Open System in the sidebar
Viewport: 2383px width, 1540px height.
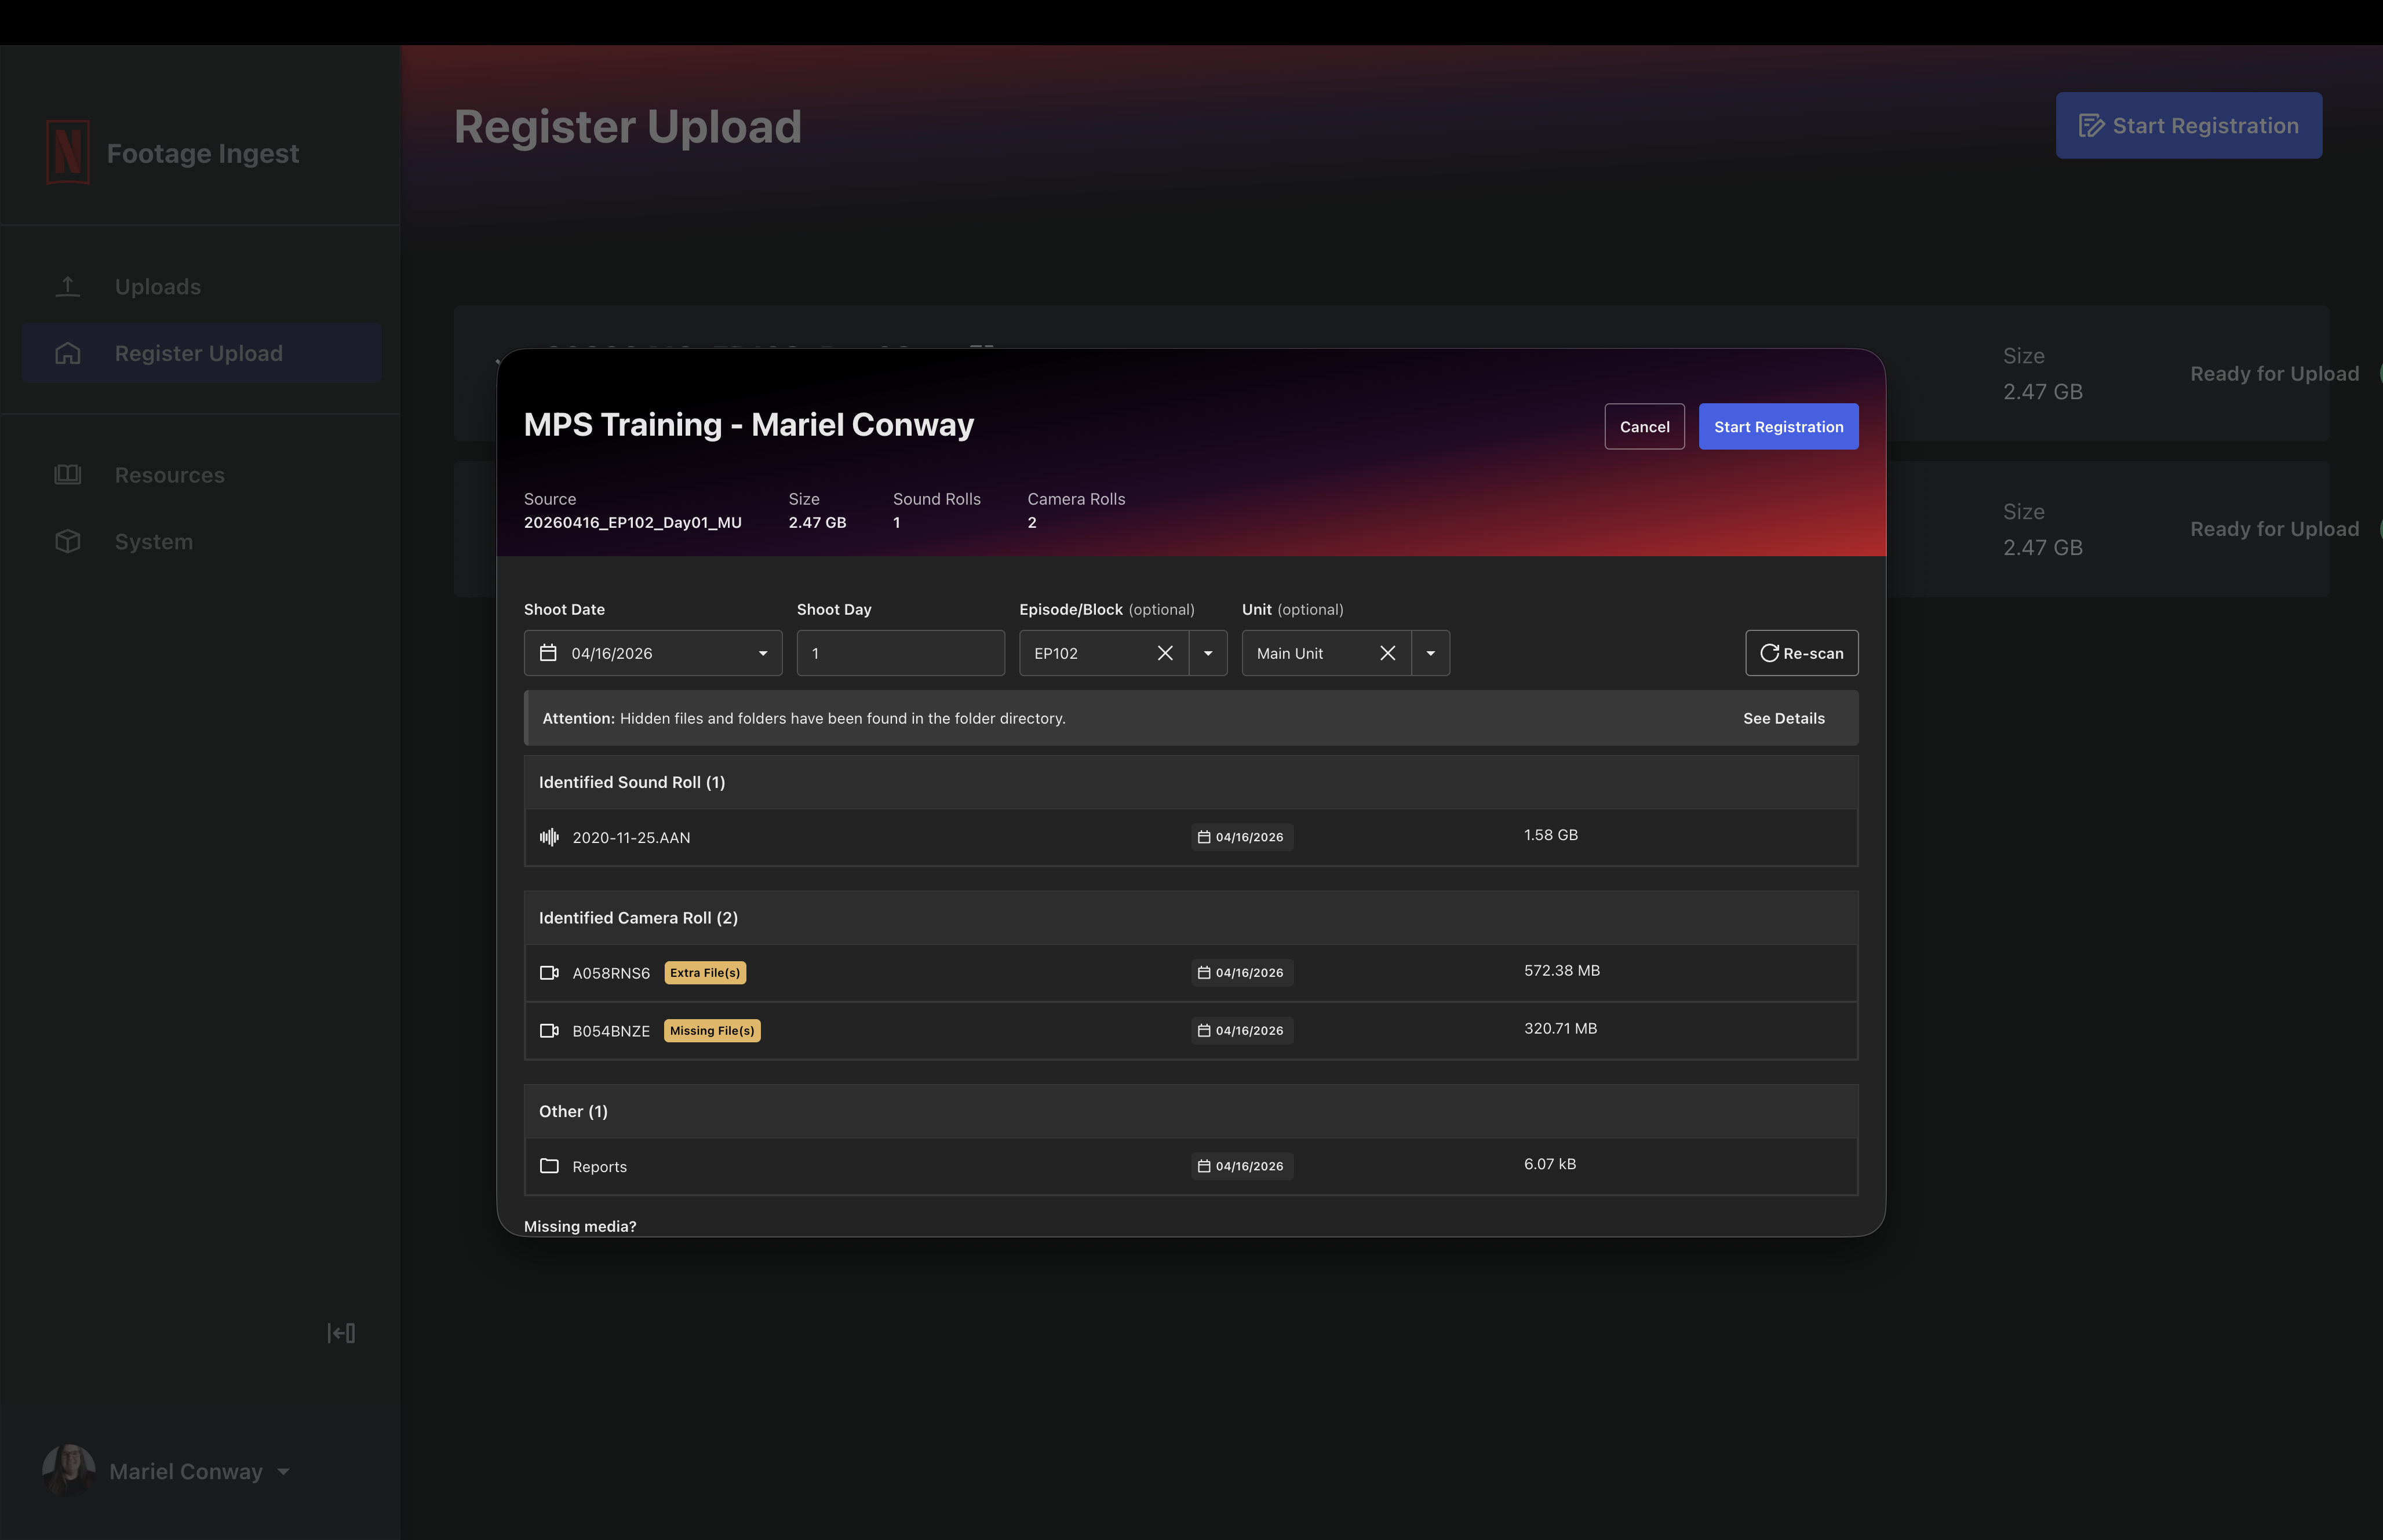point(200,541)
